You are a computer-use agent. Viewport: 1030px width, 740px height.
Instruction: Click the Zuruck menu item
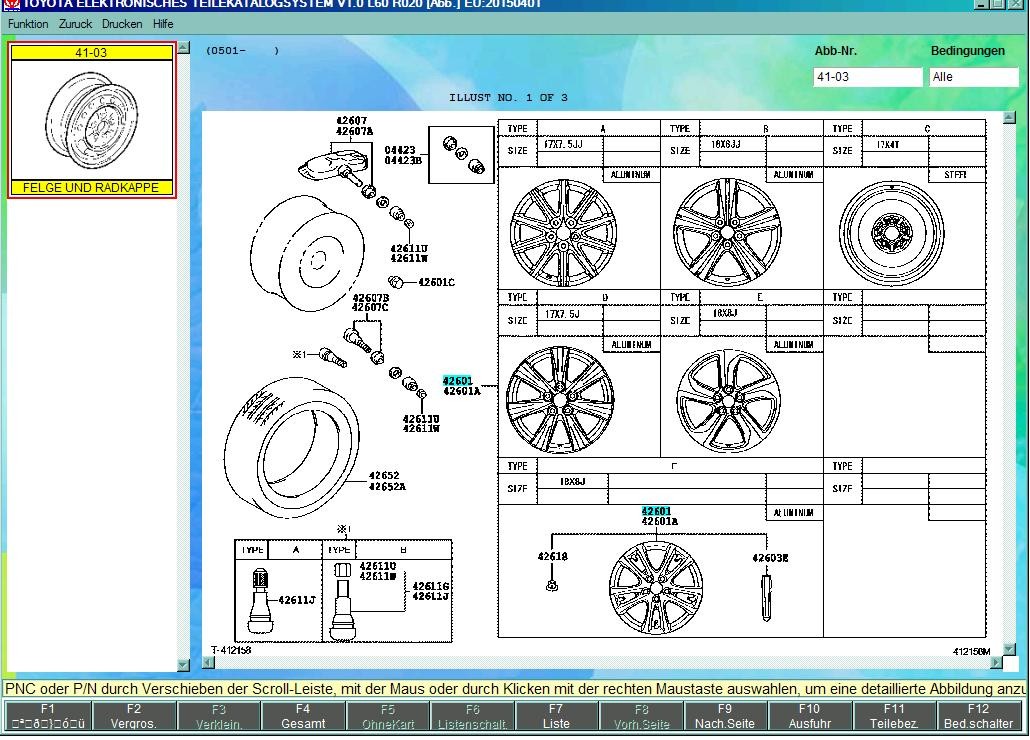coord(75,24)
